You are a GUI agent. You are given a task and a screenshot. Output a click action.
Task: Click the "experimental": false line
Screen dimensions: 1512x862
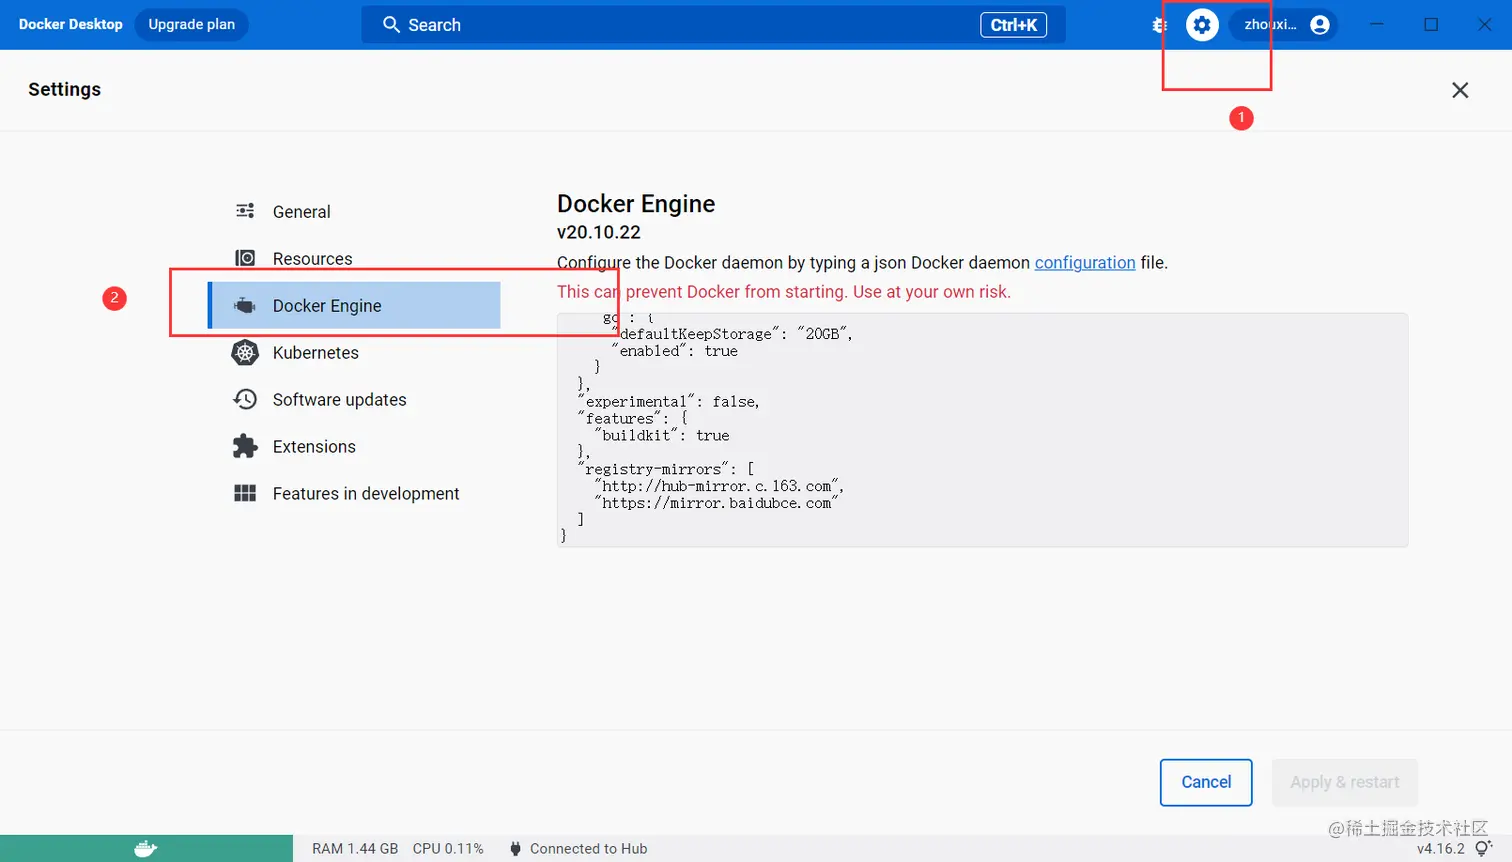[668, 401]
